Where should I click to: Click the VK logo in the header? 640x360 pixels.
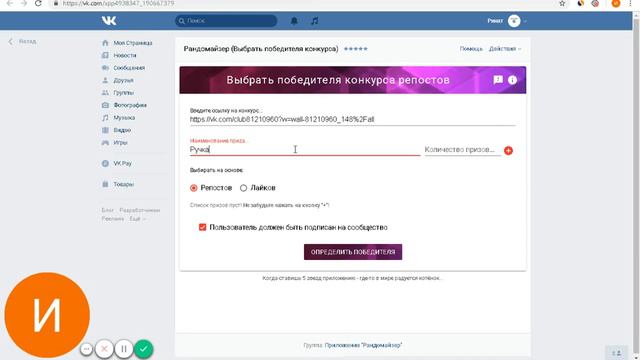(x=109, y=20)
